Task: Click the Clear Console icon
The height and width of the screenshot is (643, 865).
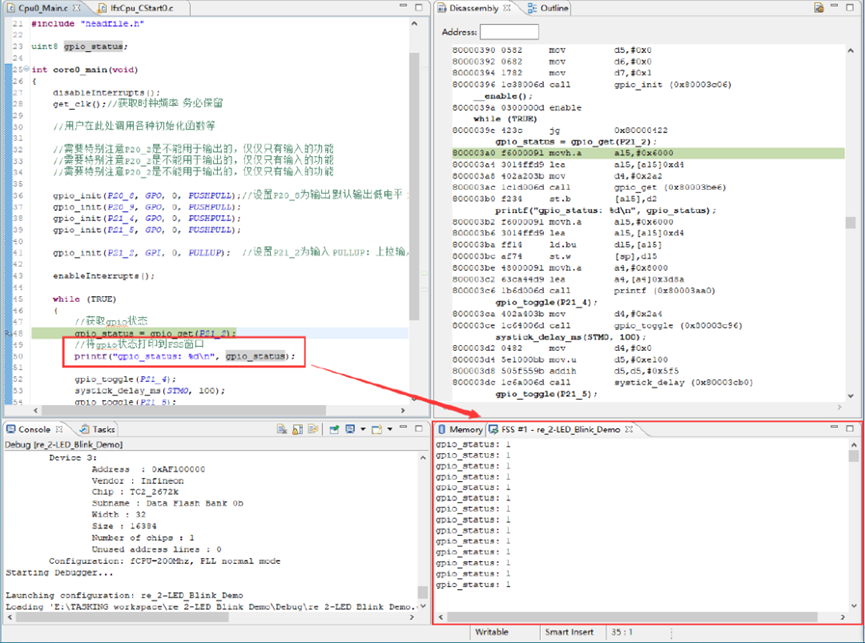Action: click(x=282, y=429)
